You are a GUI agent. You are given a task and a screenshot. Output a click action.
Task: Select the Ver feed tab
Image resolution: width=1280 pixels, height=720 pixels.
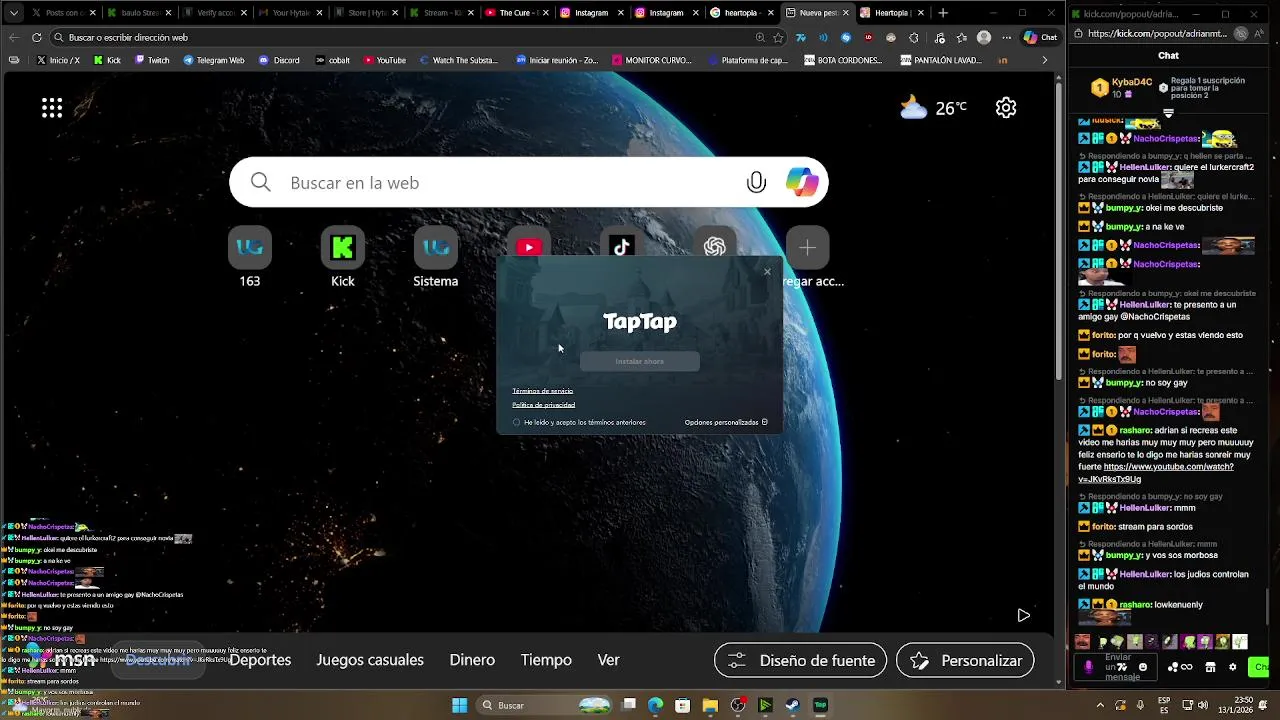click(608, 660)
